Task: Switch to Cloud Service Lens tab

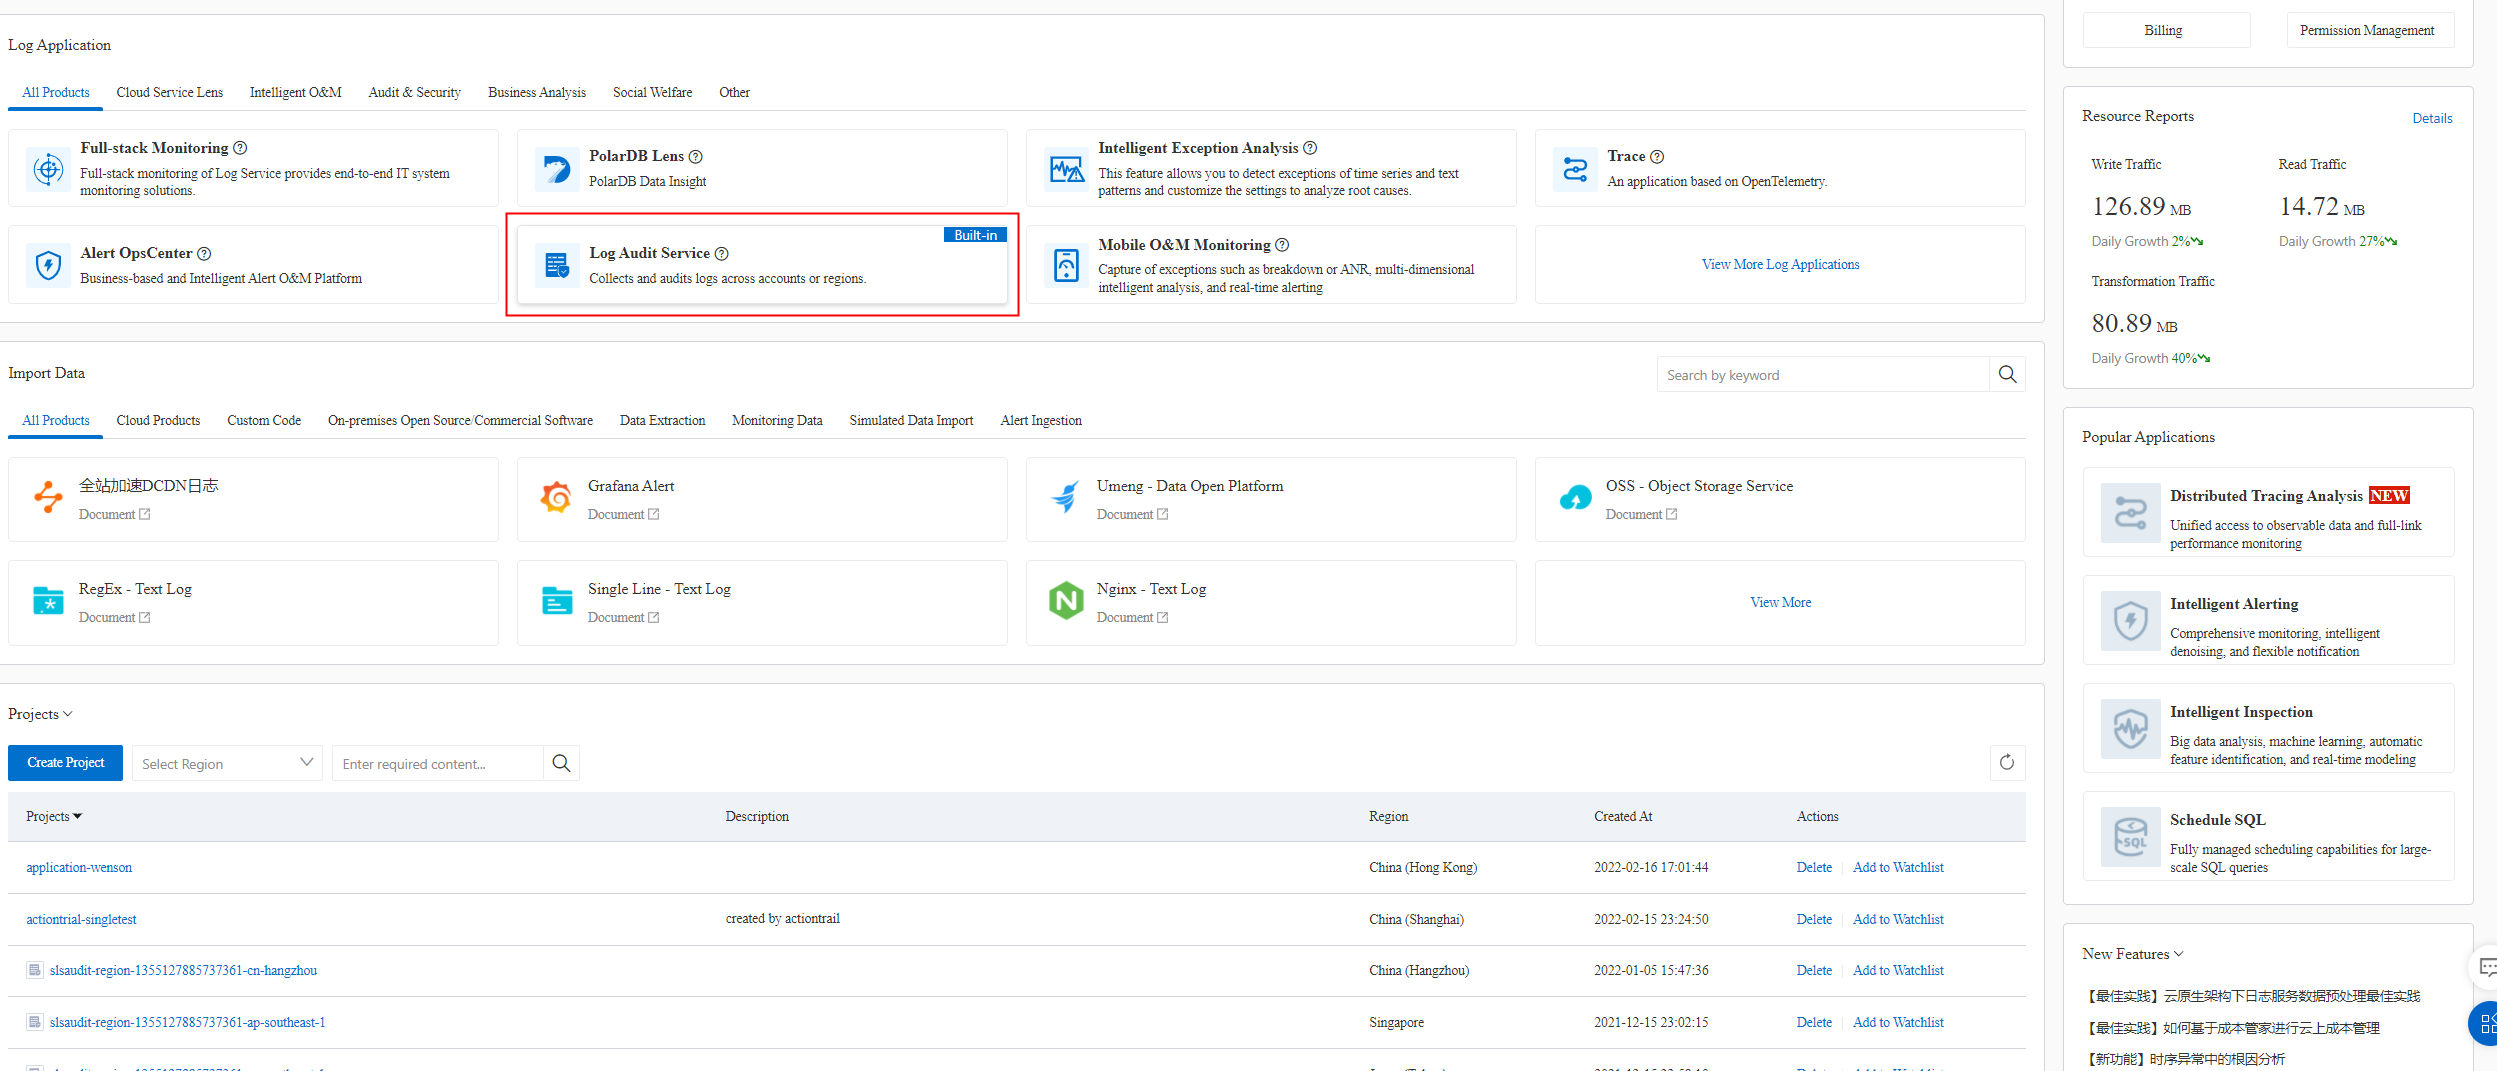Action: tap(170, 92)
